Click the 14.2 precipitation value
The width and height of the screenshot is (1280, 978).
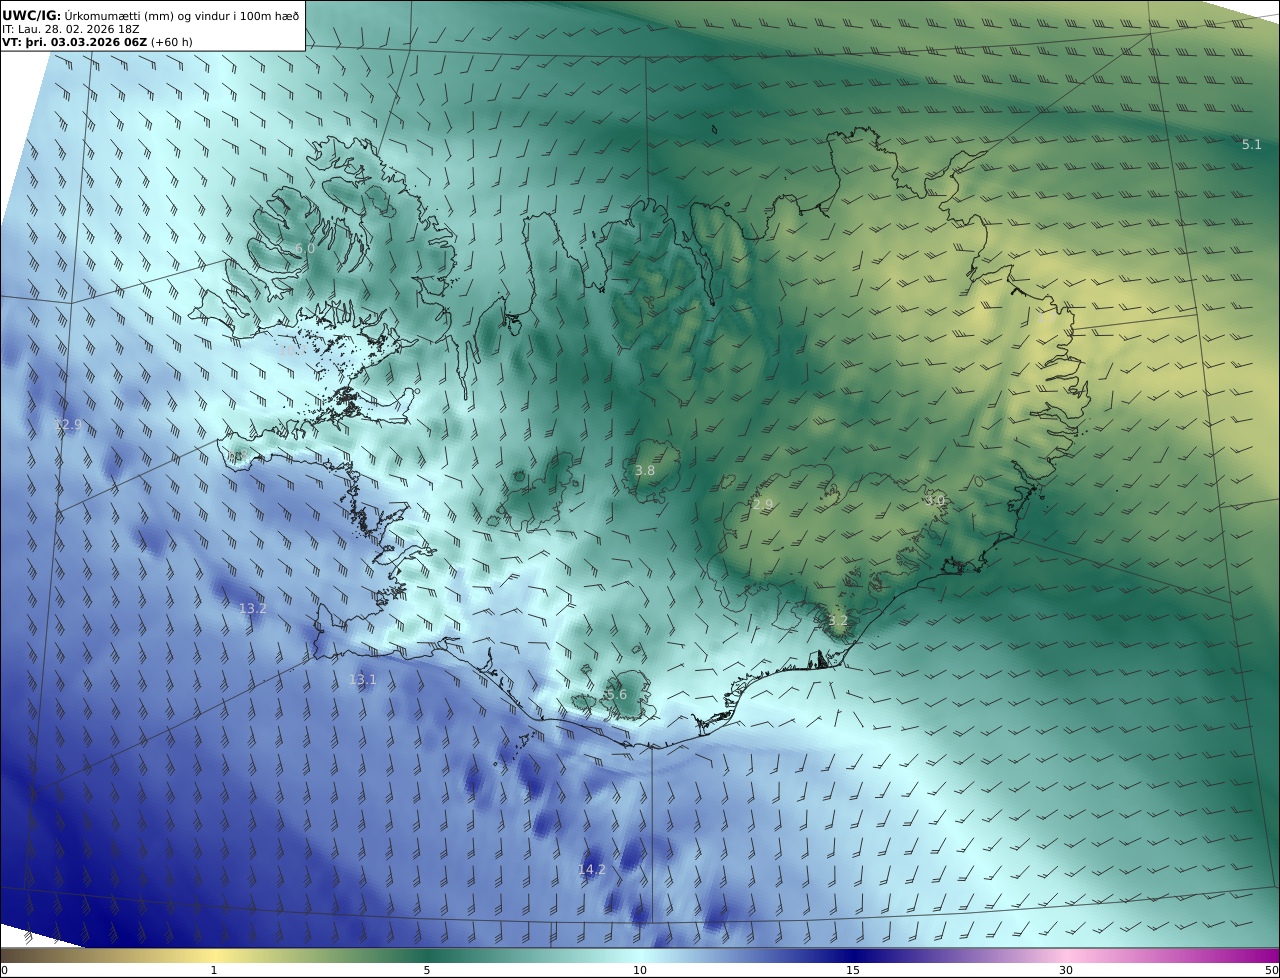(x=592, y=870)
